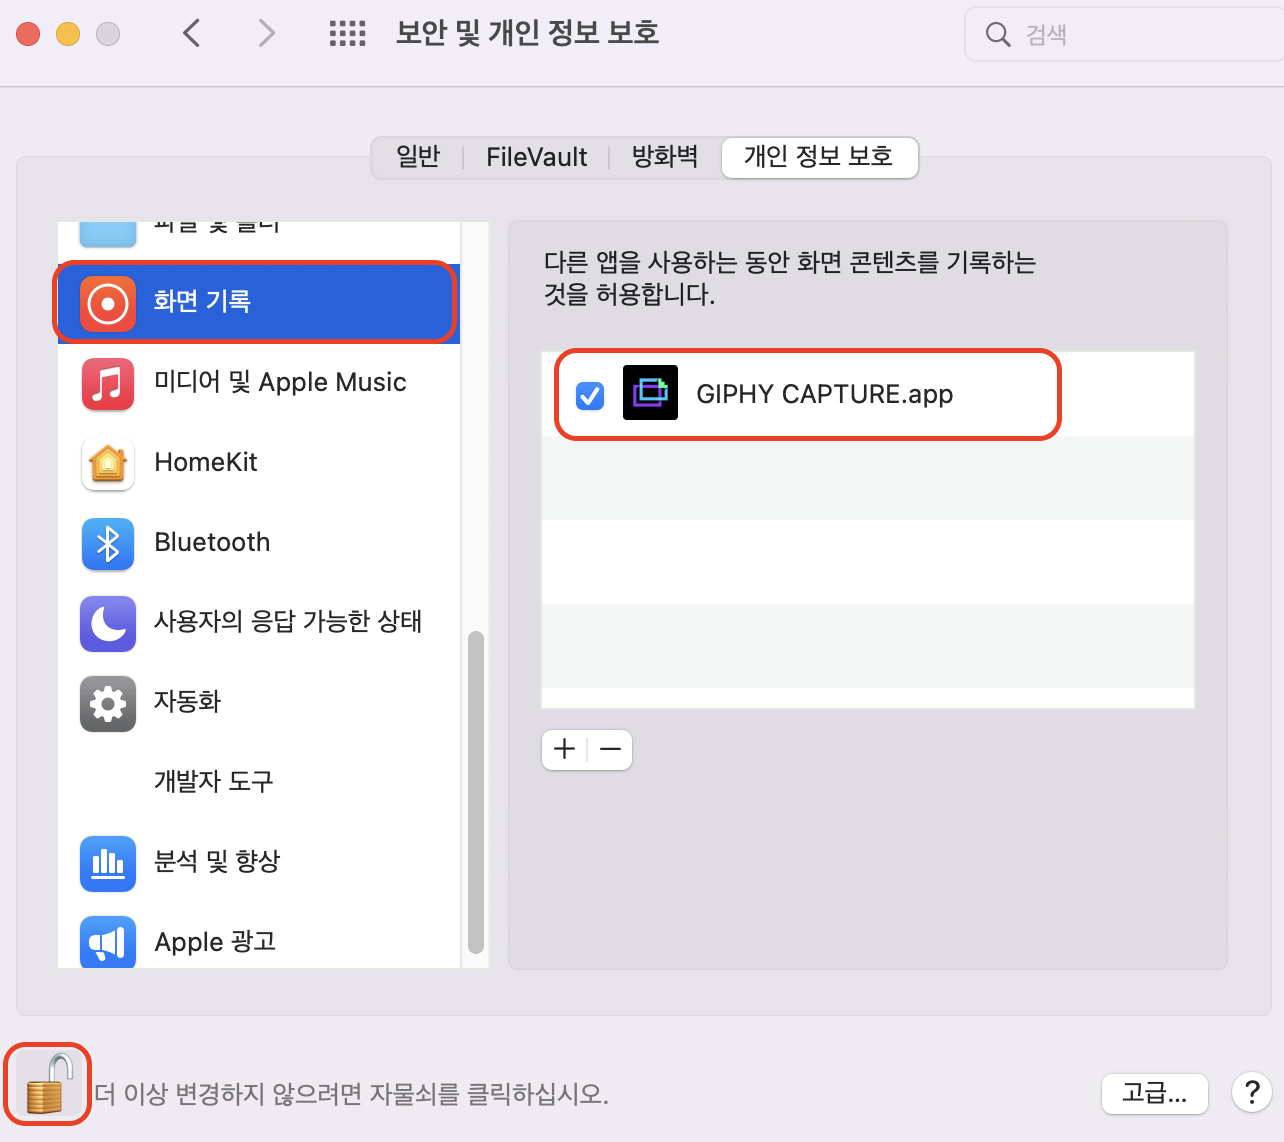Switch to the FileVault tab
Viewport: 1284px width, 1142px height.
[536, 157]
